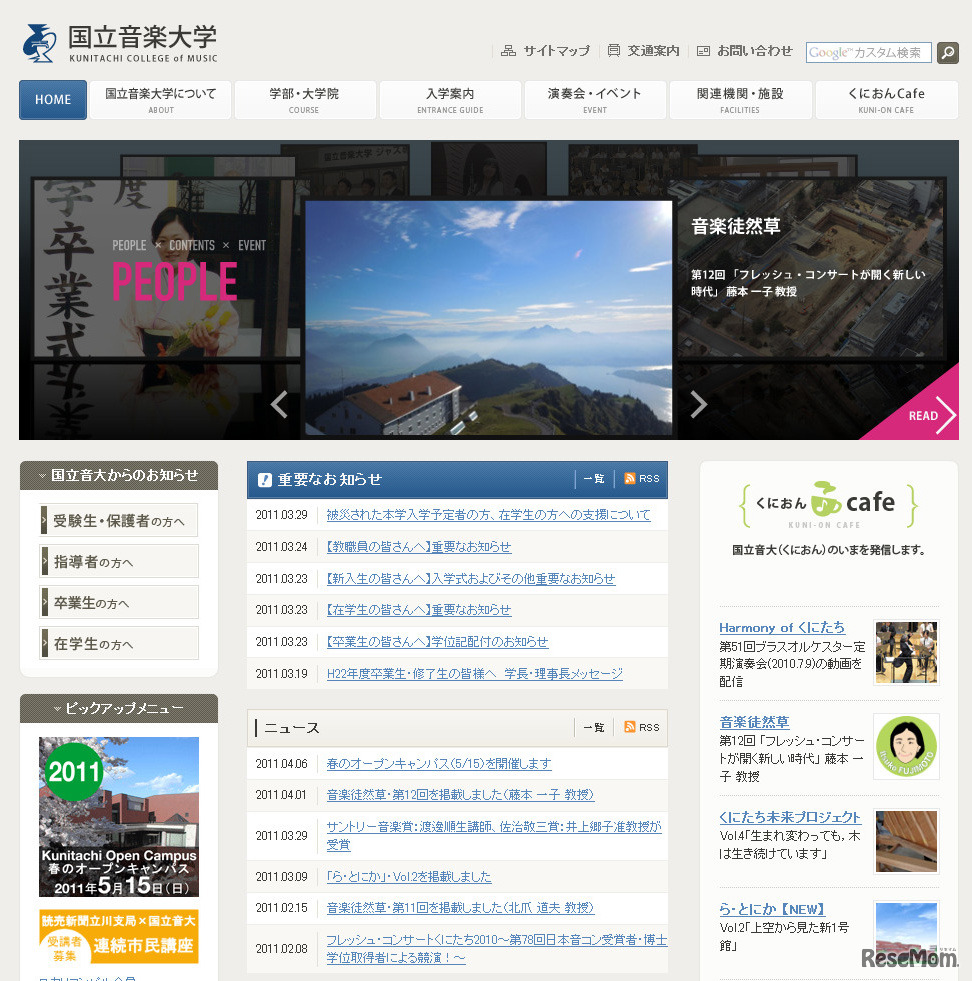Open the 演奏会・イベント EVENT menu

[x=595, y=99]
